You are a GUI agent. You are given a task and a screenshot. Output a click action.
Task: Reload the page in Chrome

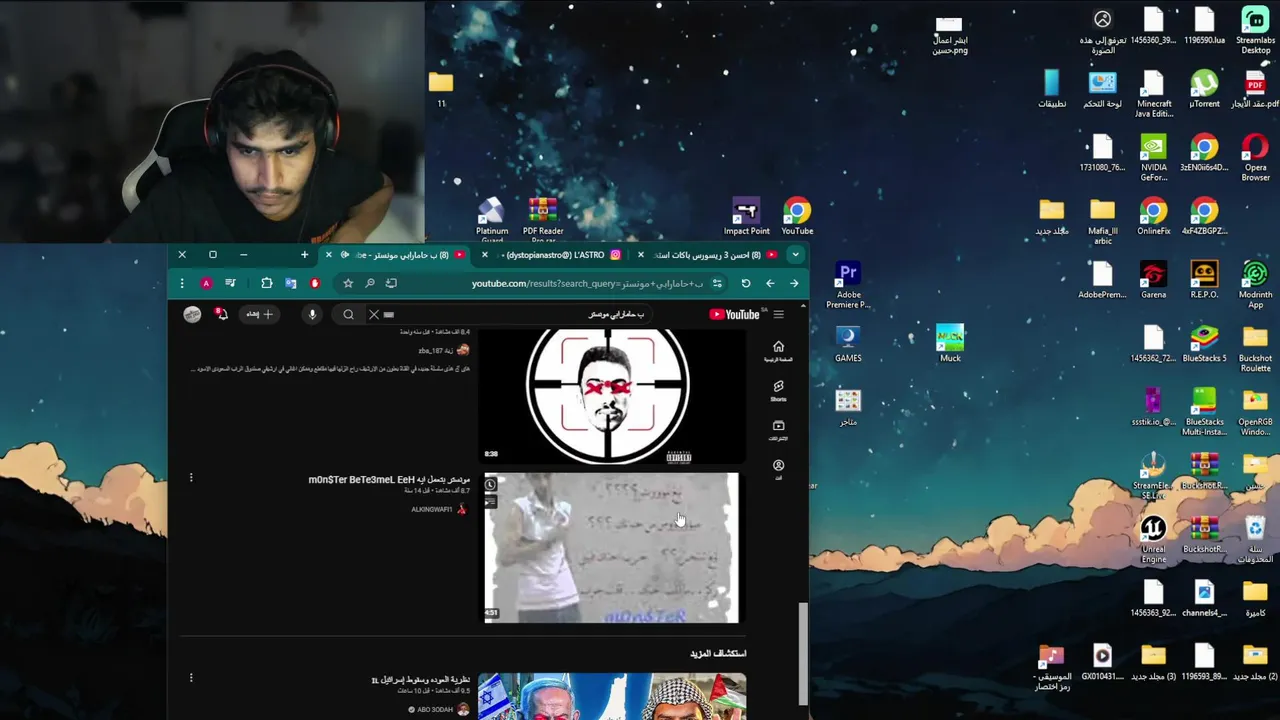pyautogui.click(x=745, y=284)
